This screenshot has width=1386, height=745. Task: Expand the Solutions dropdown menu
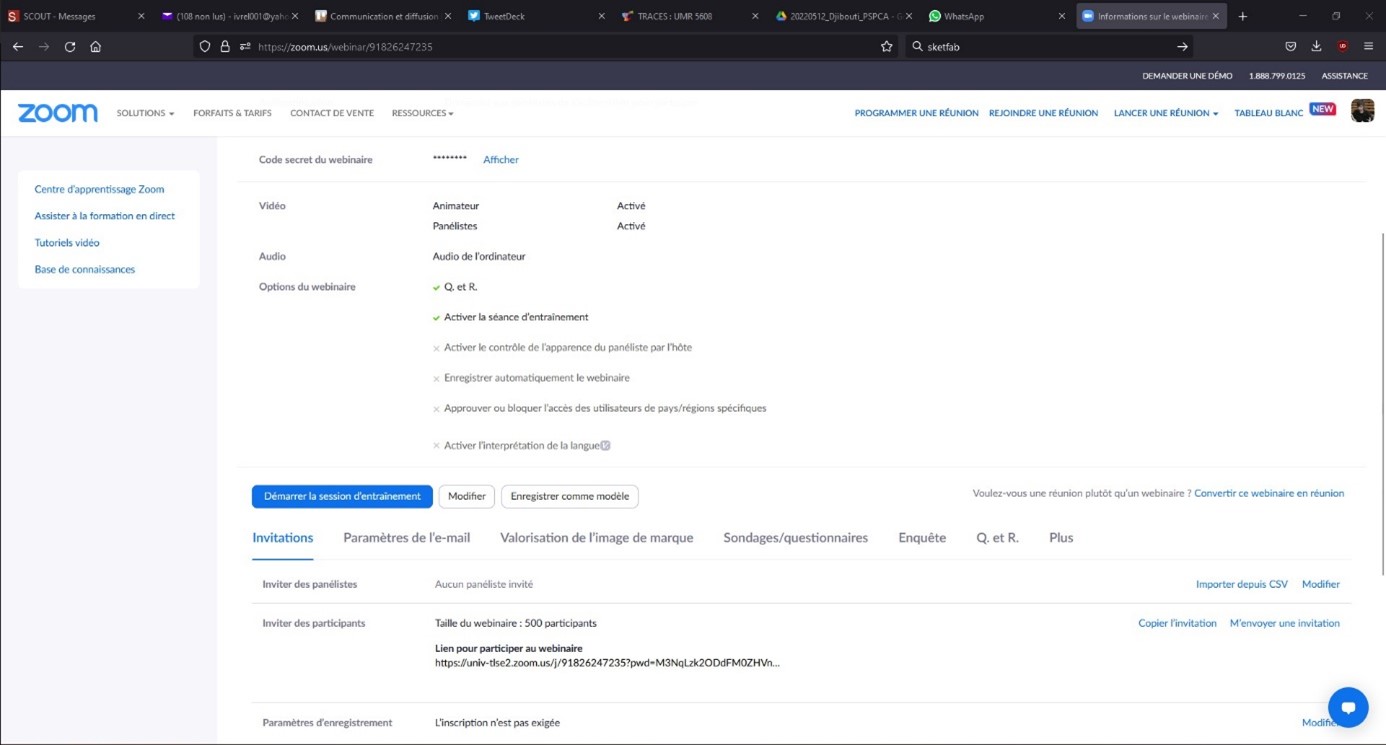[145, 113]
